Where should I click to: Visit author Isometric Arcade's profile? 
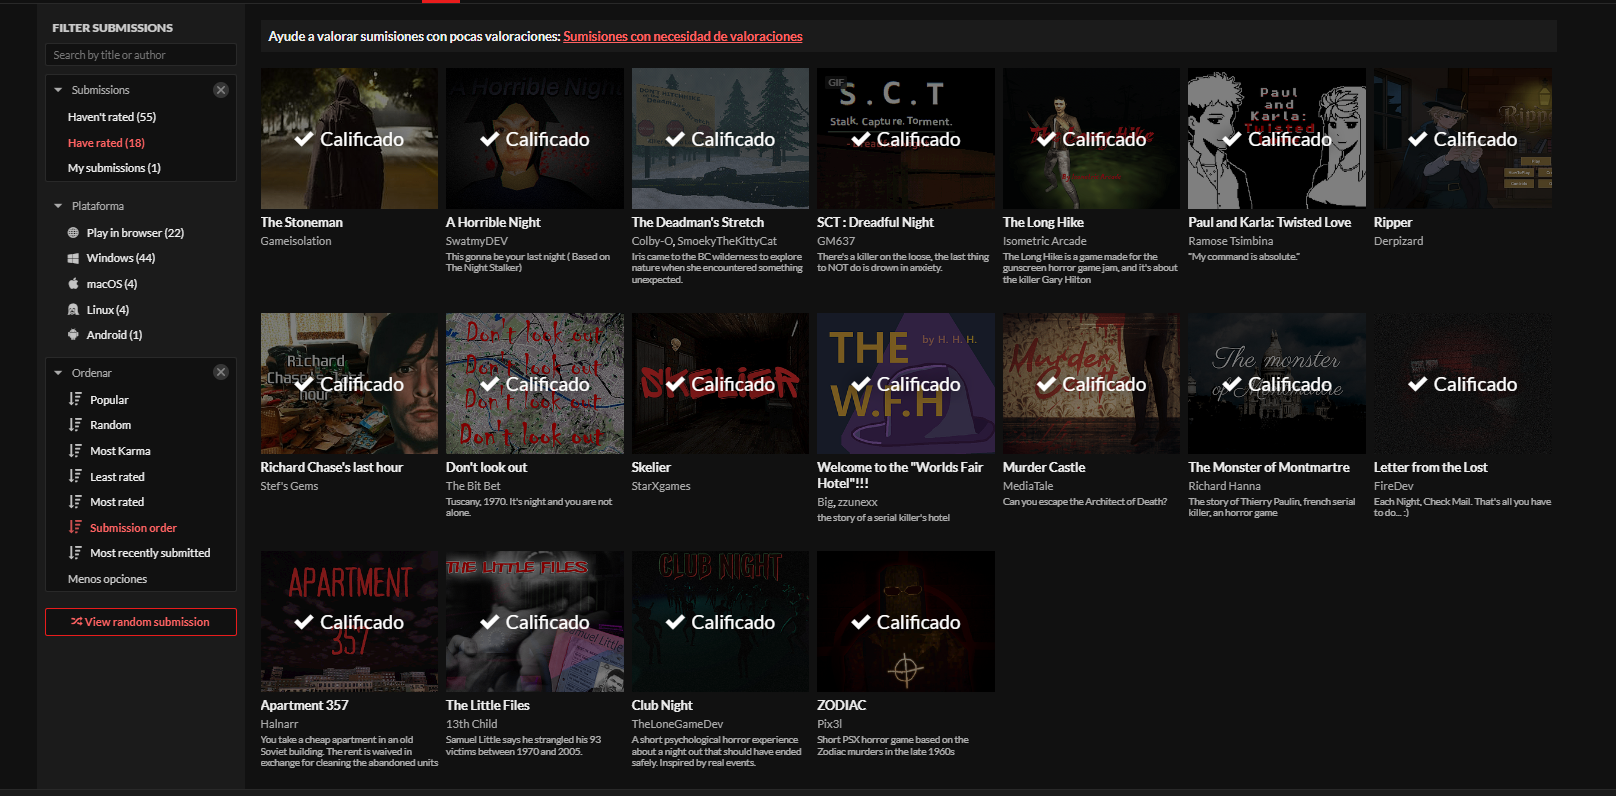coord(1045,241)
